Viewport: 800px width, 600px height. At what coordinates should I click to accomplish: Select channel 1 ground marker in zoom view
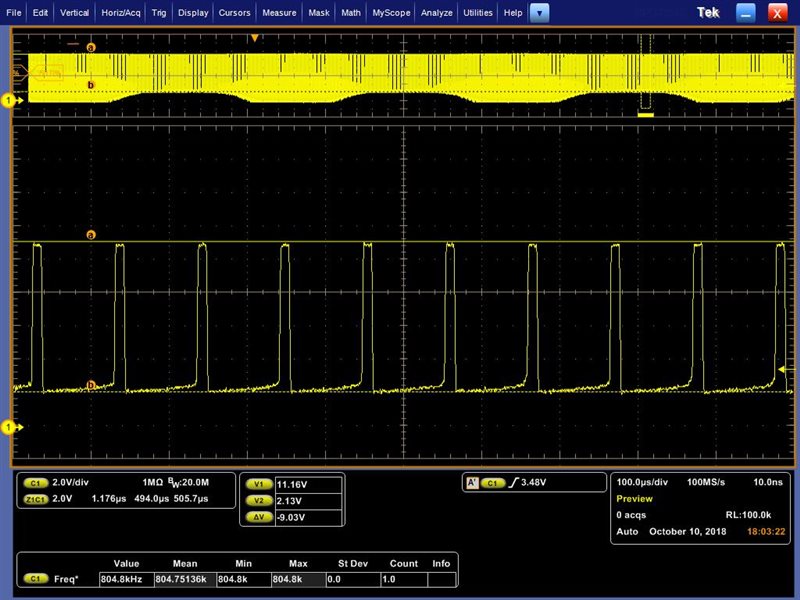[9, 427]
